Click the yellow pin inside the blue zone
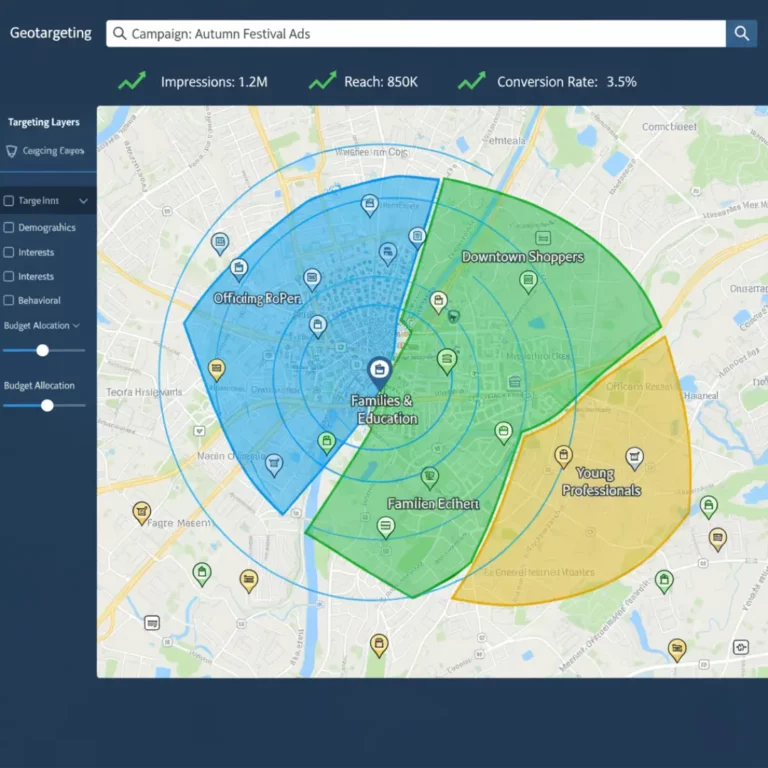Screen dimensions: 768x768 point(216,370)
